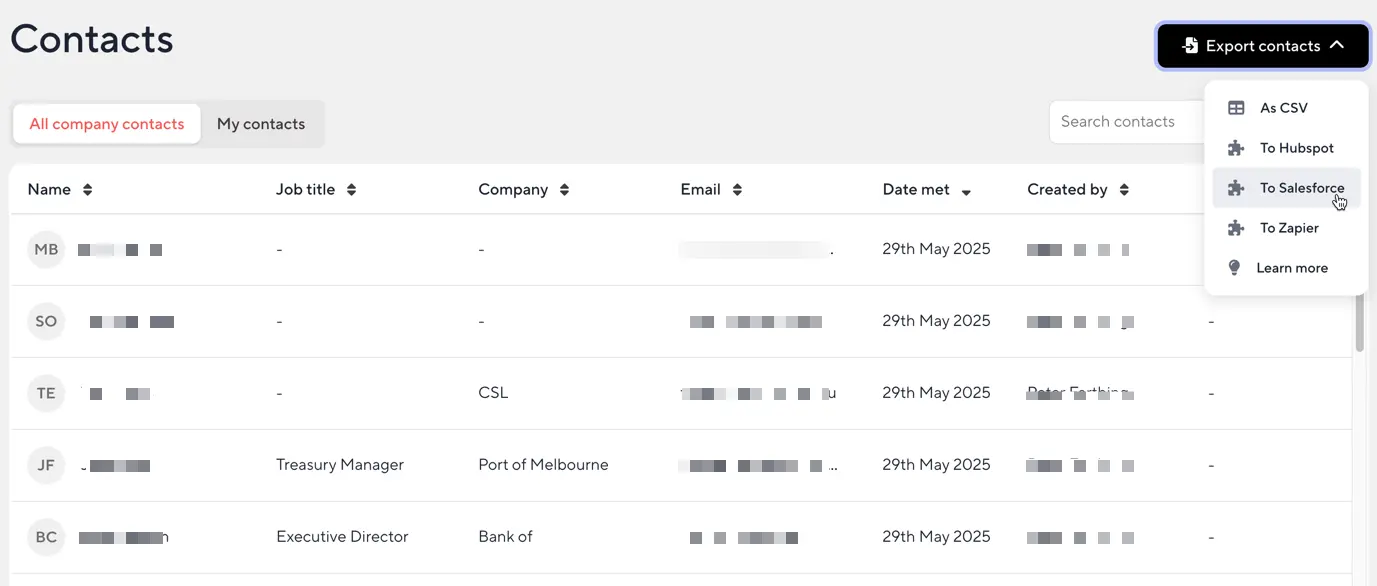Collapse the Export contacts chevron
Image resolution: width=1377 pixels, height=586 pixels.
[1337, 46]
